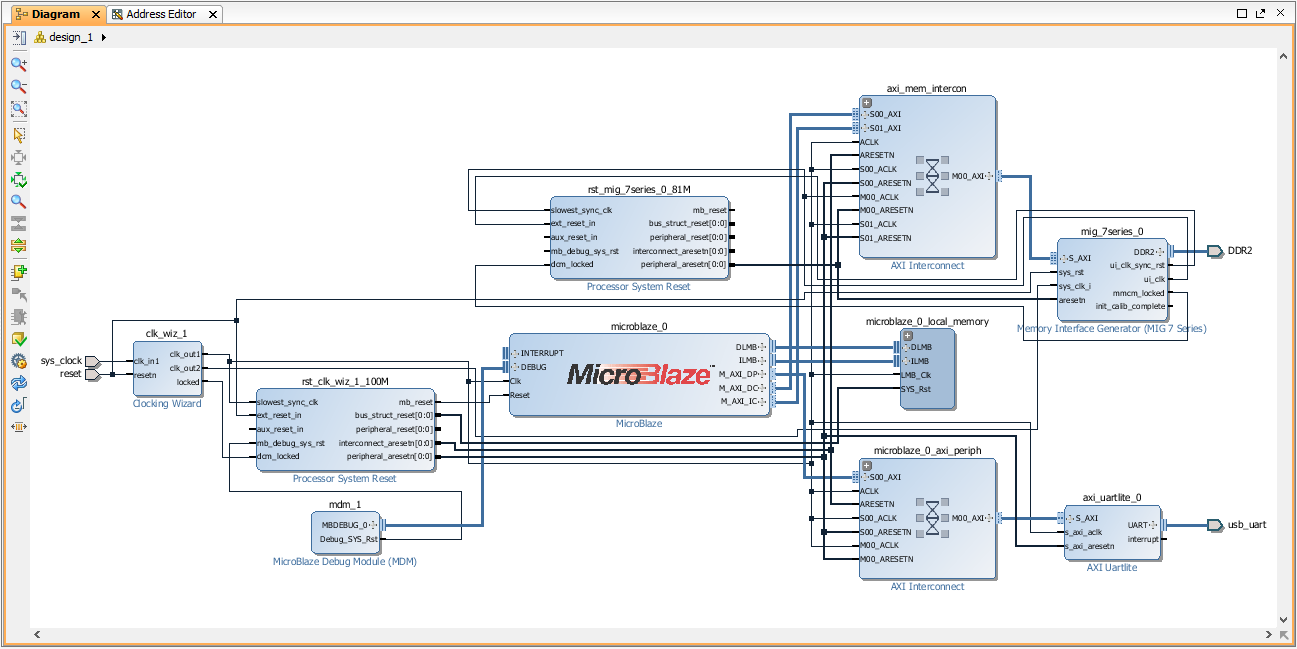Click the blue circular arrow refresh icon
Image resolution: width=1297 pixels, height=649 pixels.
pos(18,405)
